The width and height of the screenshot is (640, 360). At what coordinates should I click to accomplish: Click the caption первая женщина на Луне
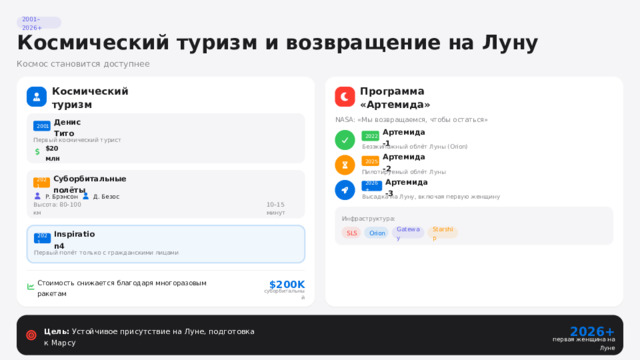point(584,344)
